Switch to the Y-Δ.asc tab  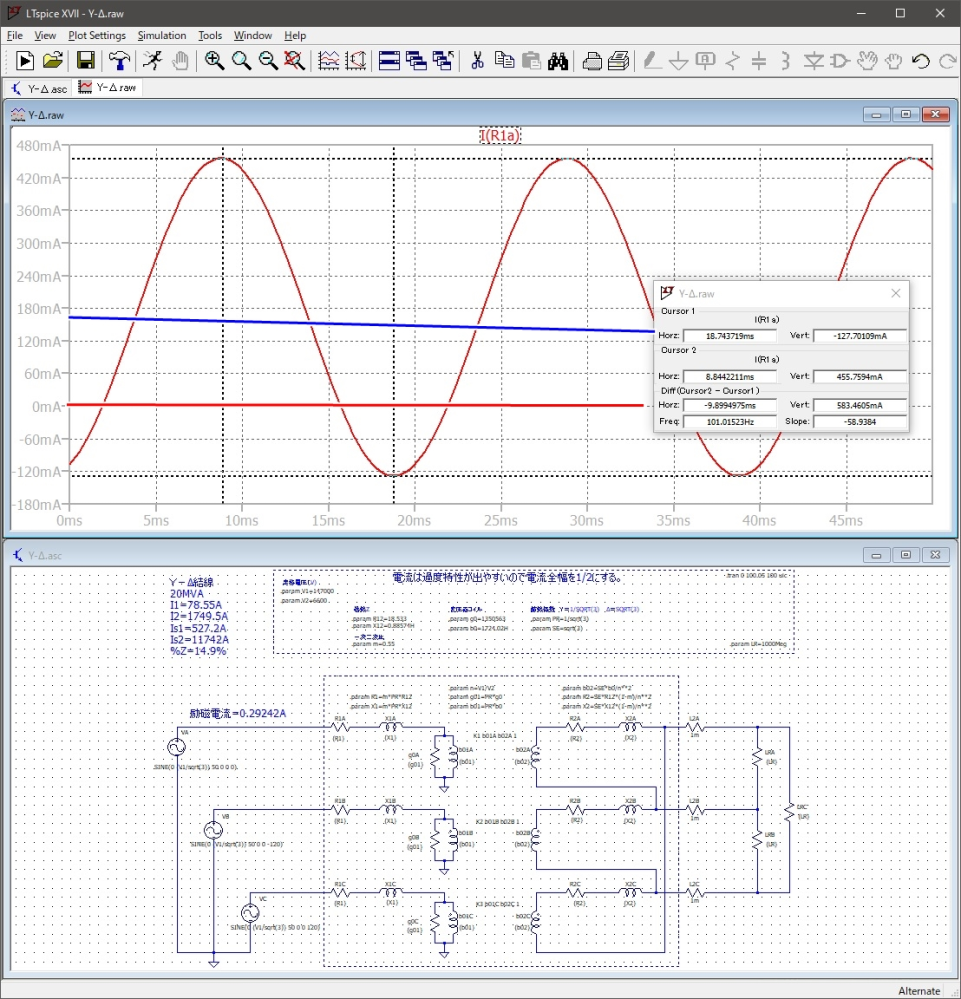point(39,88)
